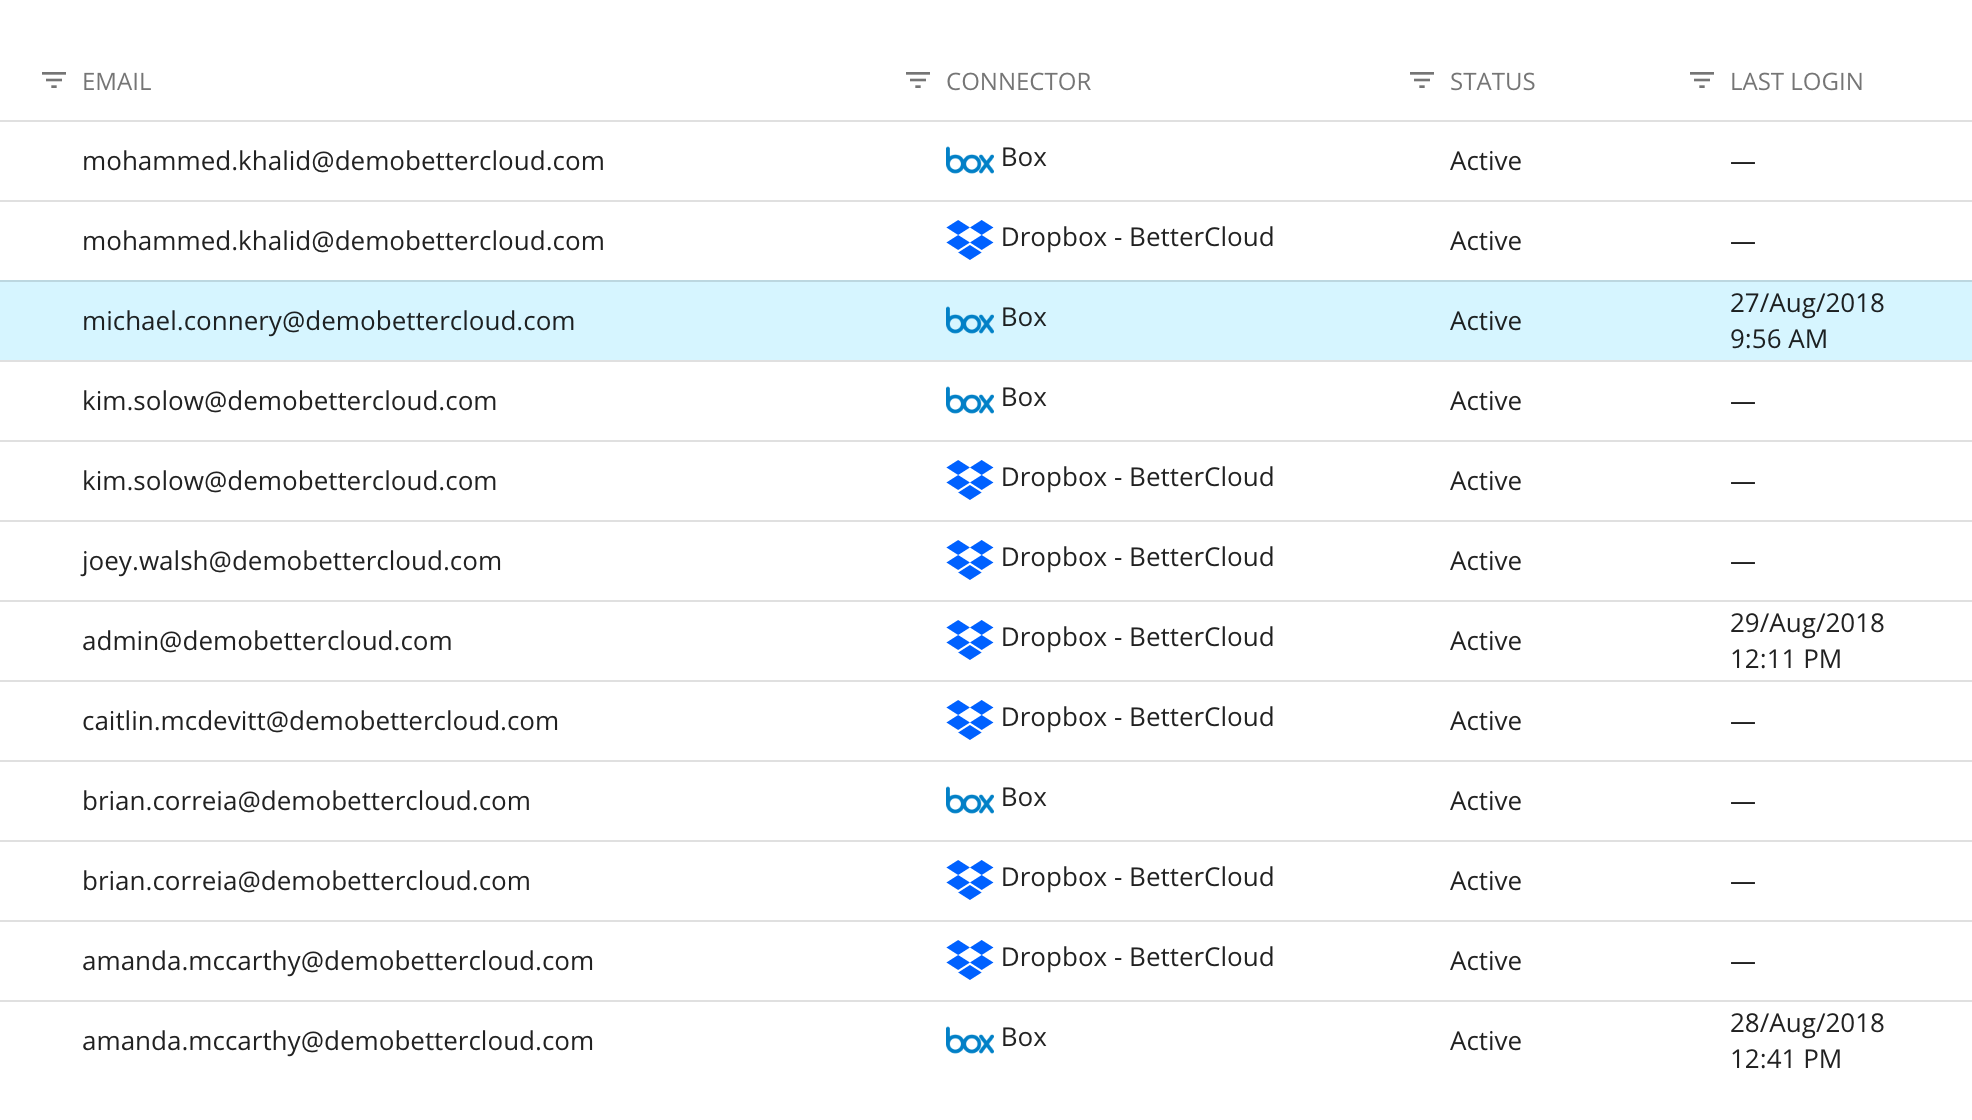Screen dimensions: 1972x1120
Task: Click Box logo in michael.connery row
Action: 969,320
